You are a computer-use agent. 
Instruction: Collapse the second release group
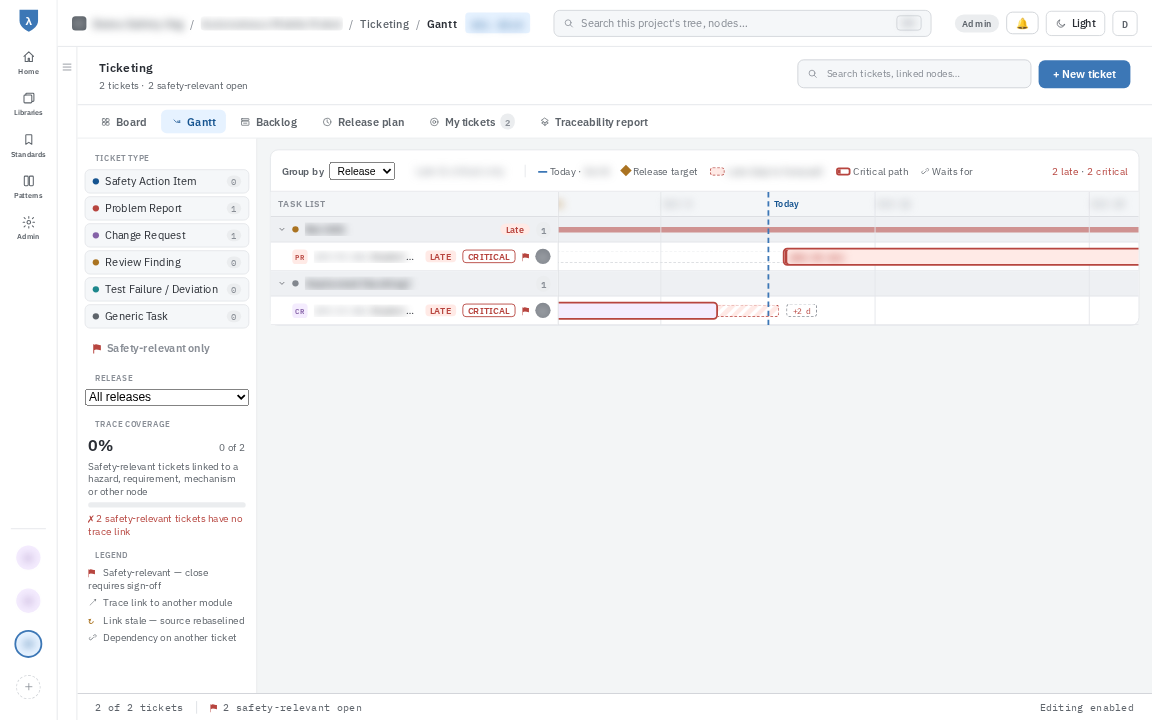[x=281, y=284]
